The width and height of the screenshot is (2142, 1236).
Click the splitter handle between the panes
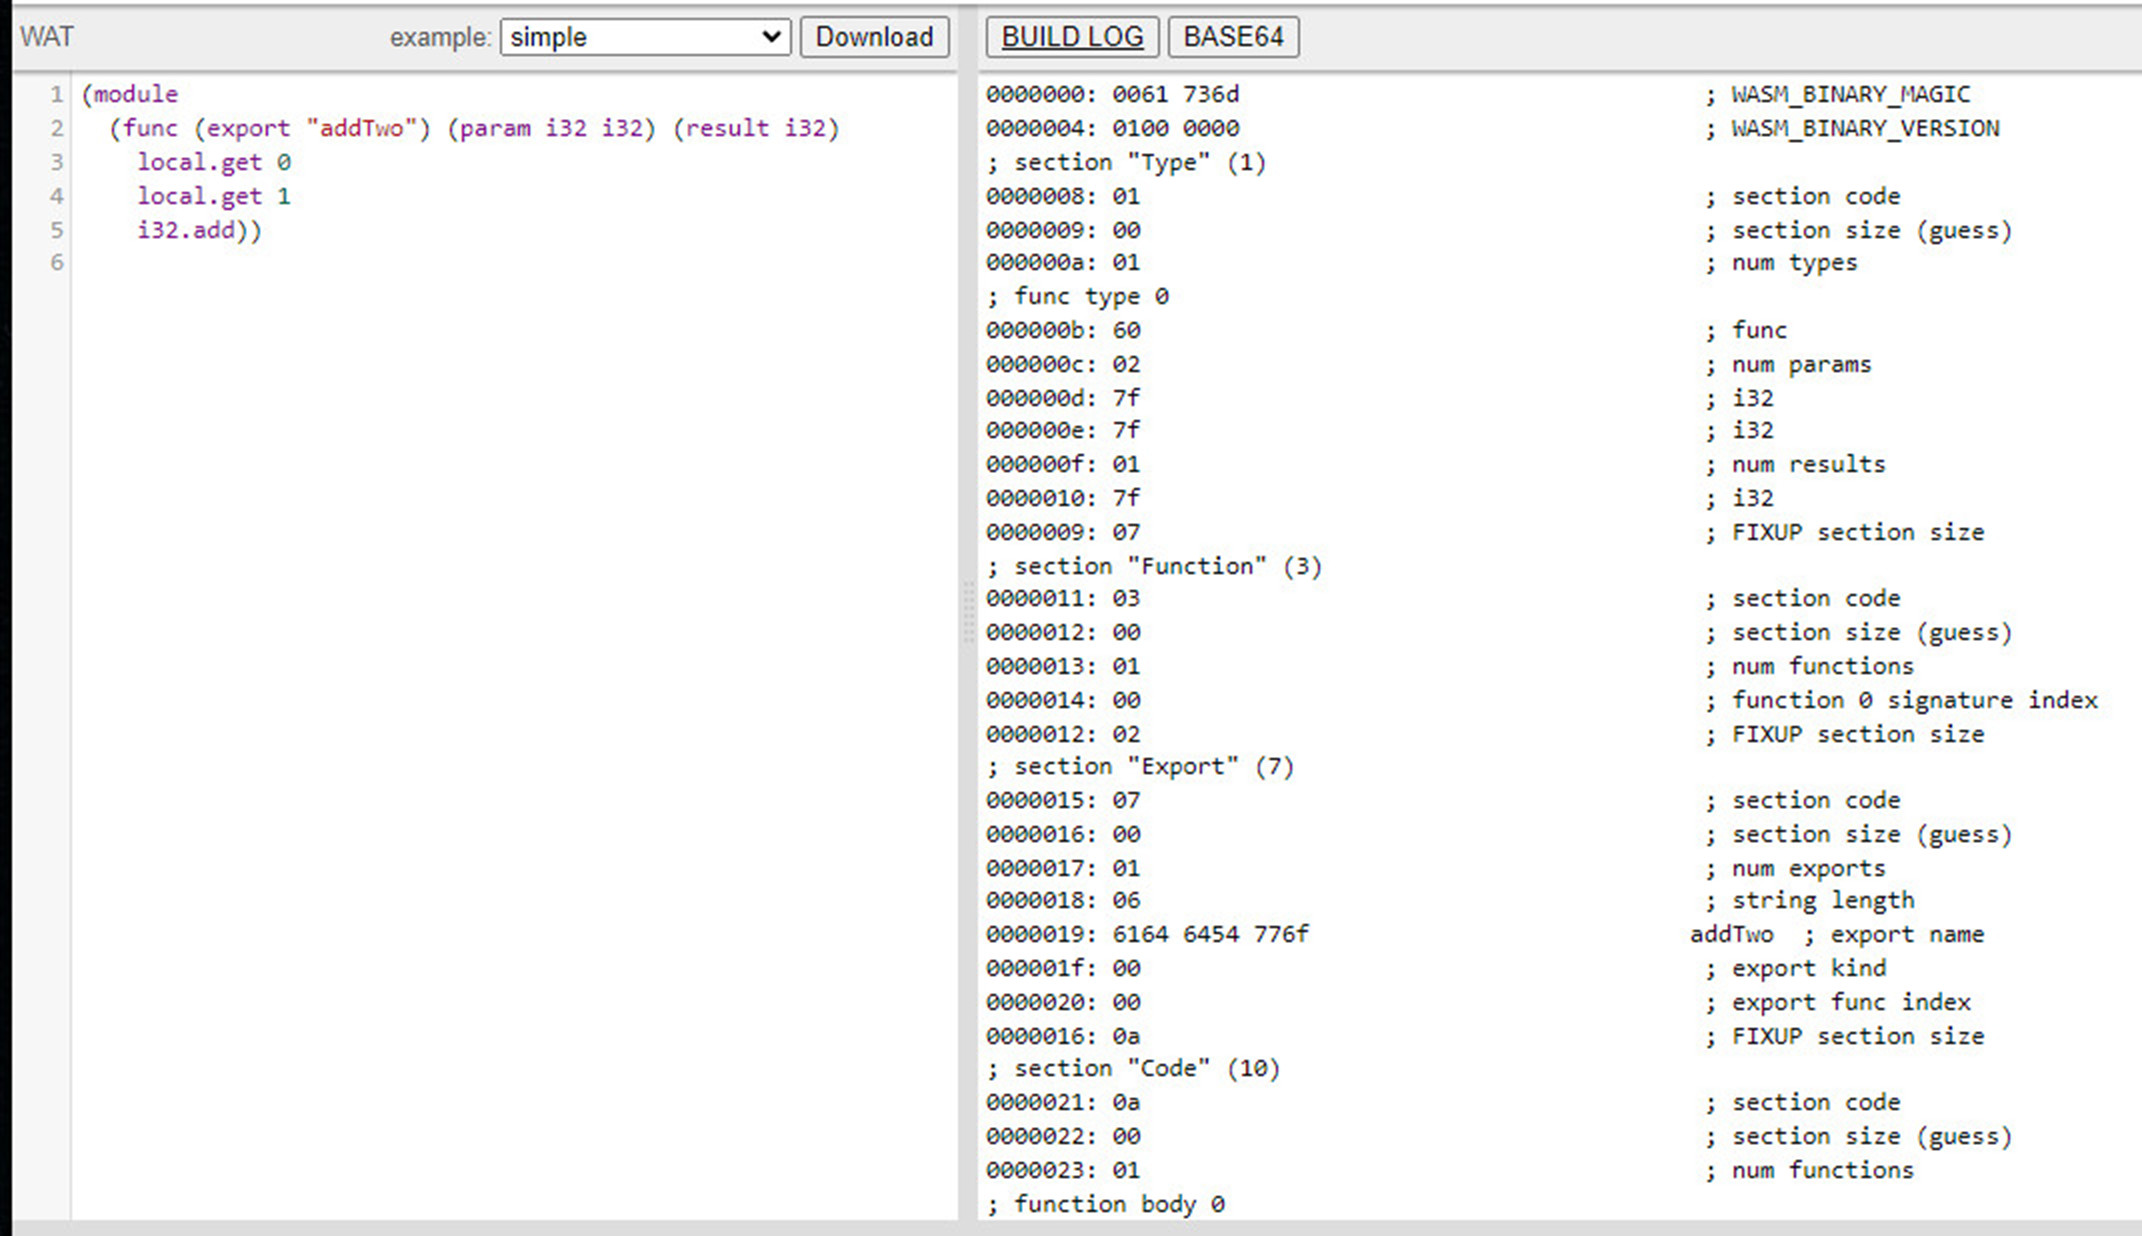(968, 612)
